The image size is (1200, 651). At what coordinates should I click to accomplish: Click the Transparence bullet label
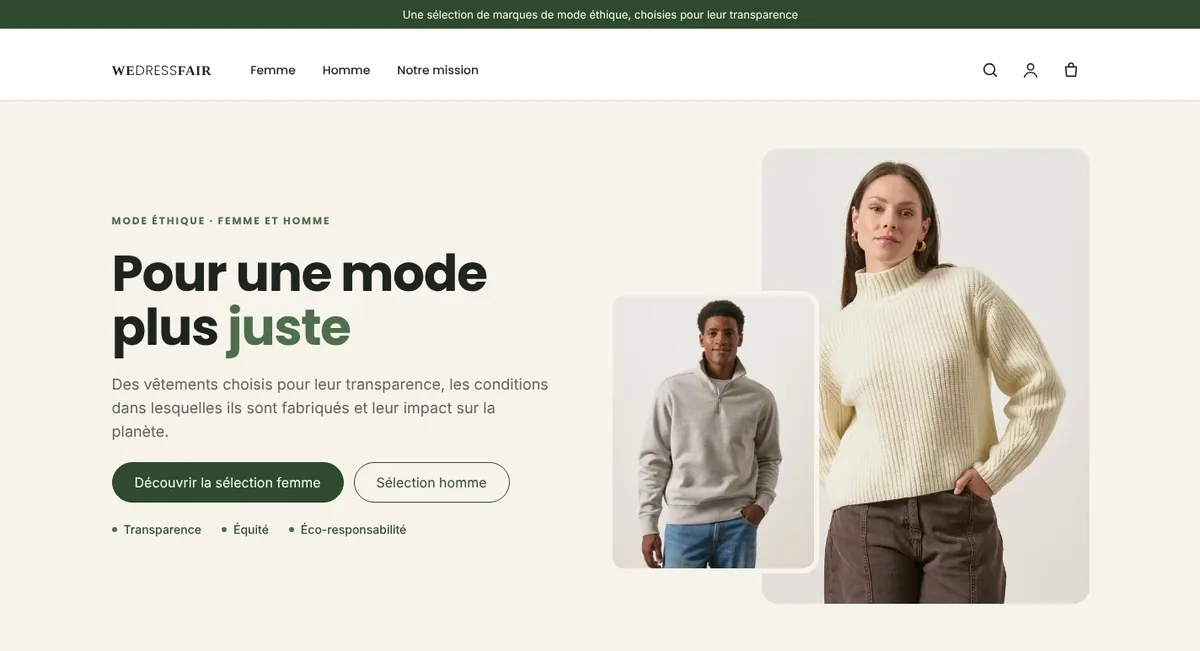click(162, 530)
